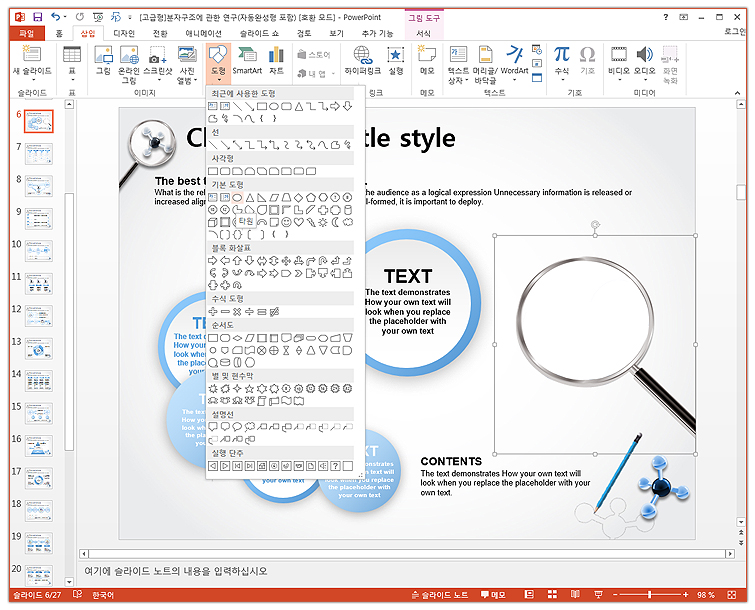The height and width of the screenshot is (610, 755).
Task: Select the help question-mark action button
Action: click(x=335, y=466)
